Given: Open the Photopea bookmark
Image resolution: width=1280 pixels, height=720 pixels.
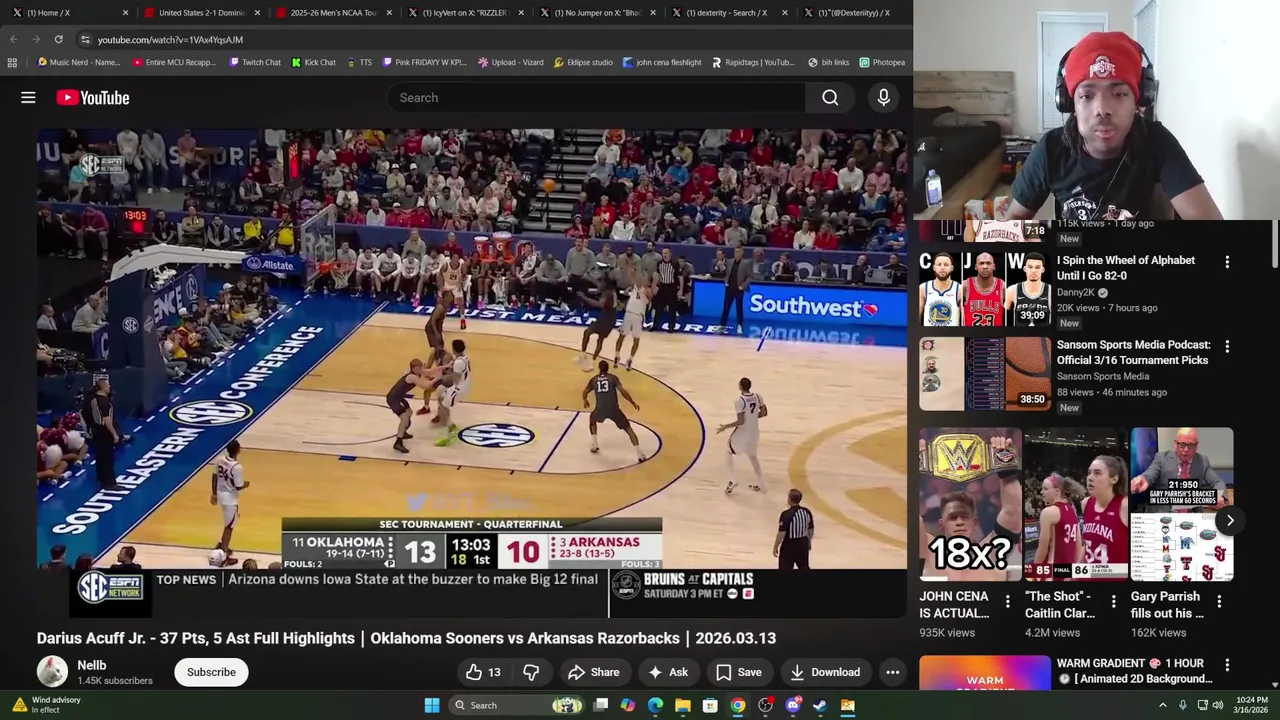Looking at the screenshot, I should (881, 62).
